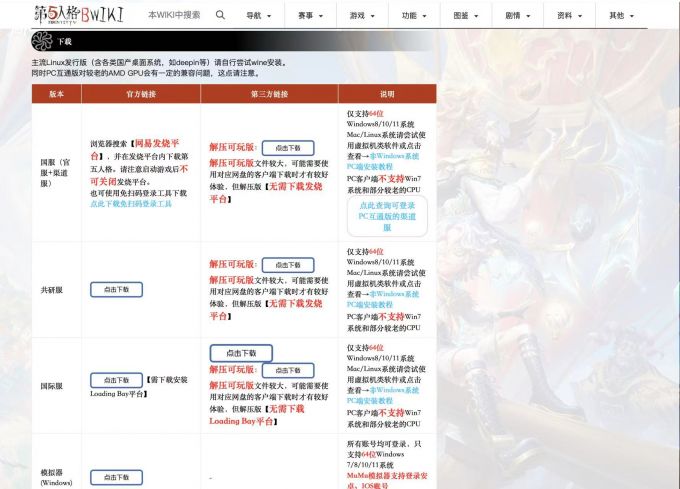The height and width of the screenshot is (489, 680).
Task: Expand the 其他 menu
Action: click(621, 16)
